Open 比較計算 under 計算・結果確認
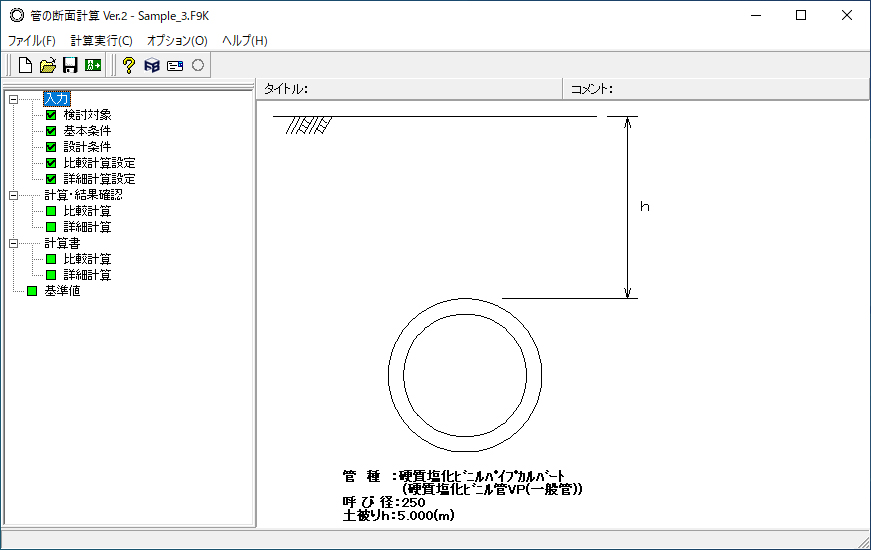The width and height of the screenshot is (871, 550). (87, 211)
